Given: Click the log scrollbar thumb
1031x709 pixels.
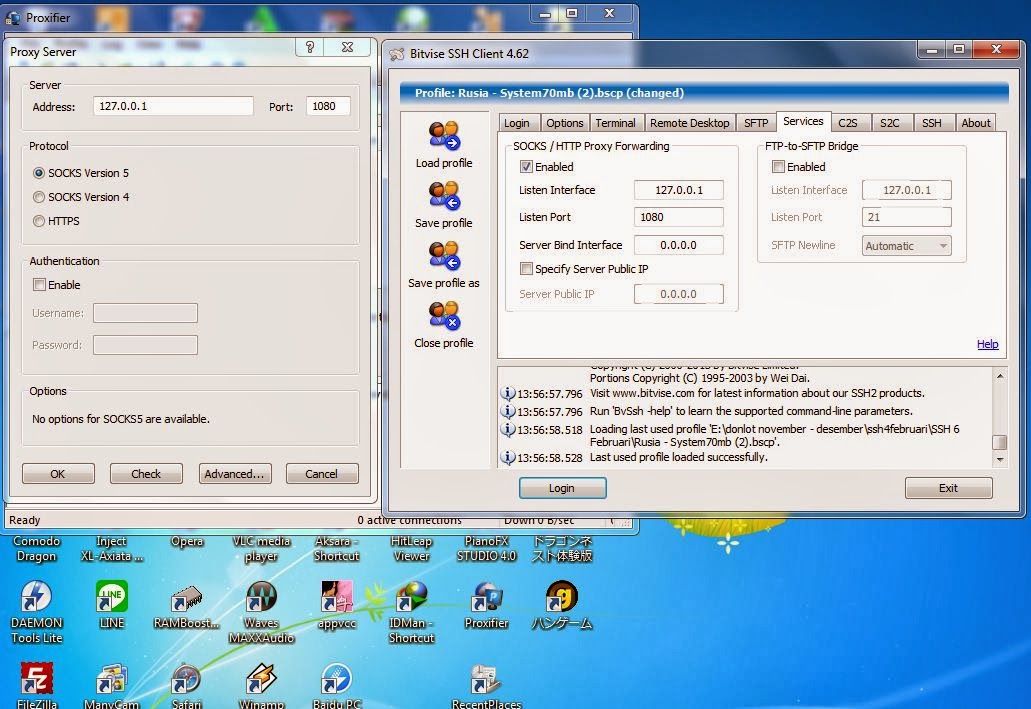Looking at the screenshot, I should click(999, 441).
